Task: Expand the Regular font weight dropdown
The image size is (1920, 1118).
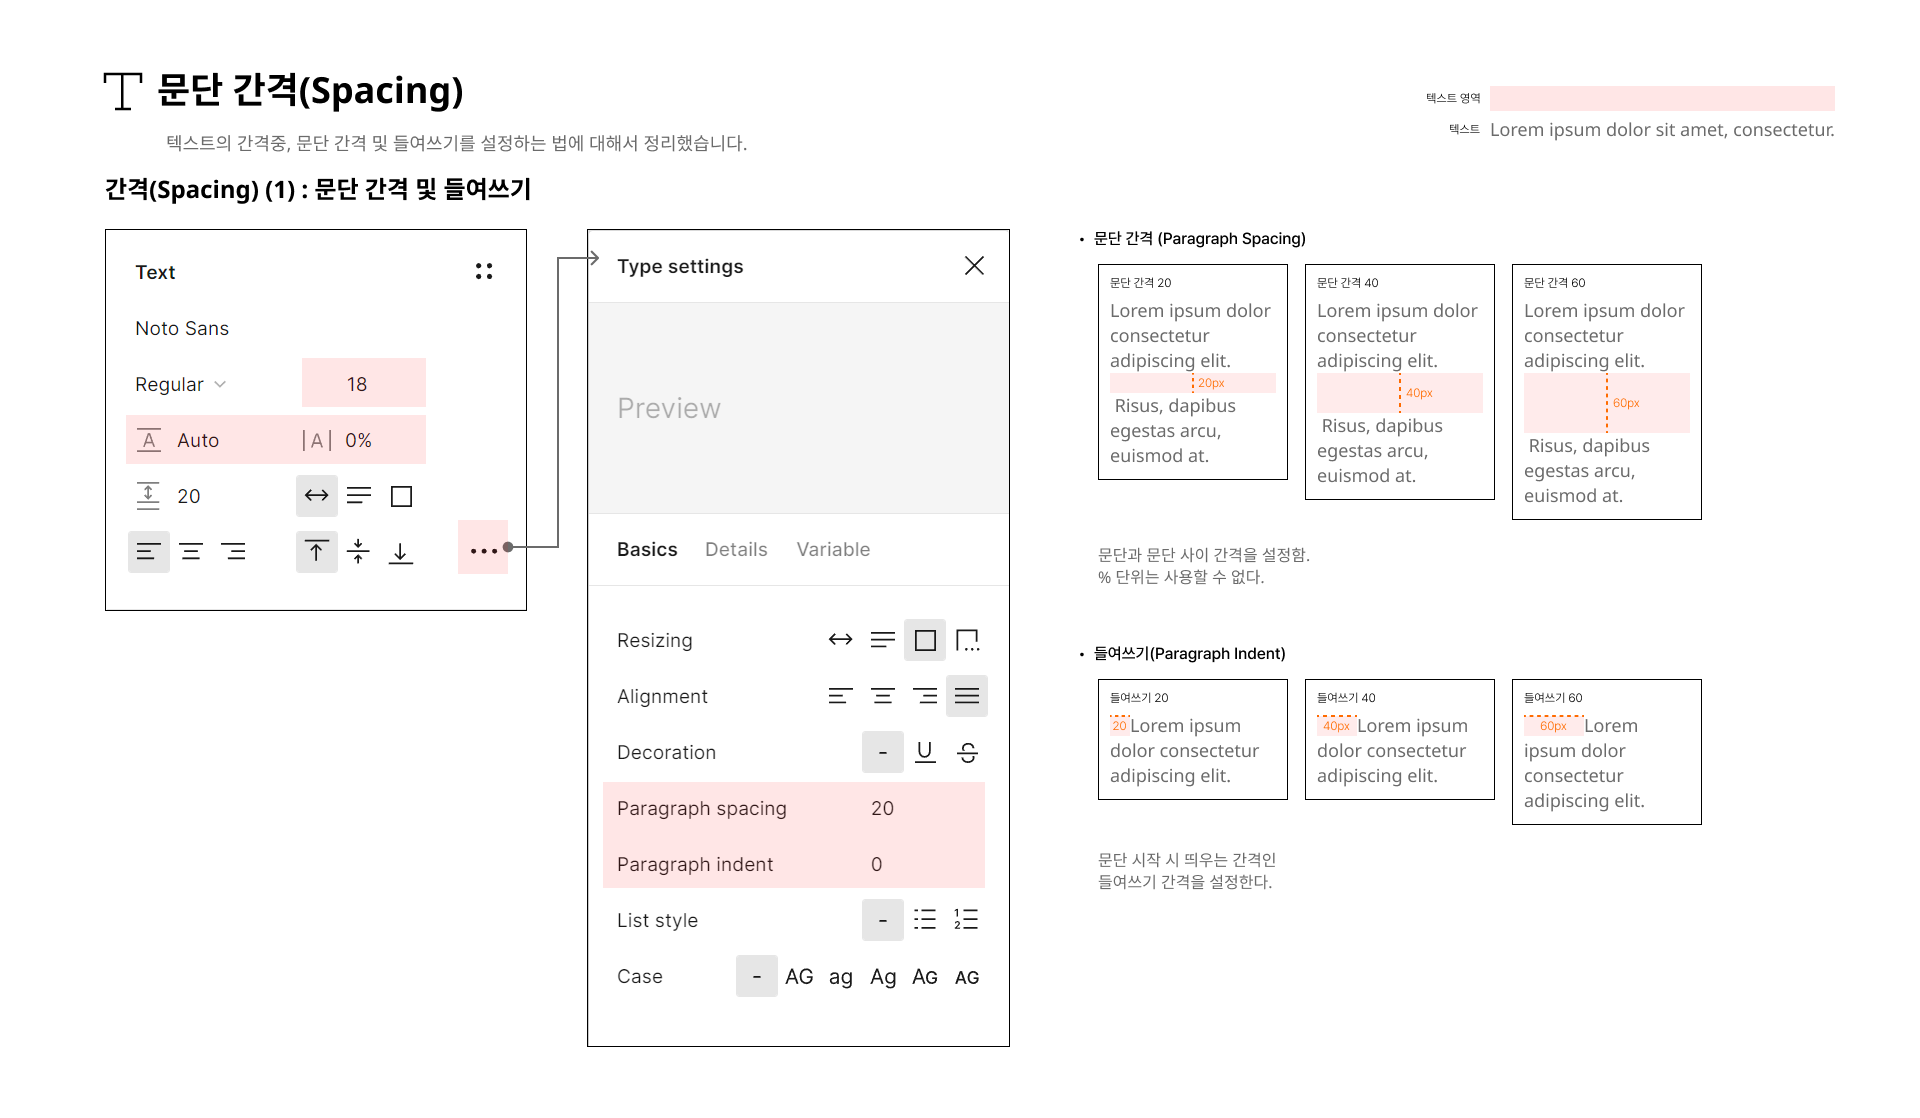Action: pos(181,384)
